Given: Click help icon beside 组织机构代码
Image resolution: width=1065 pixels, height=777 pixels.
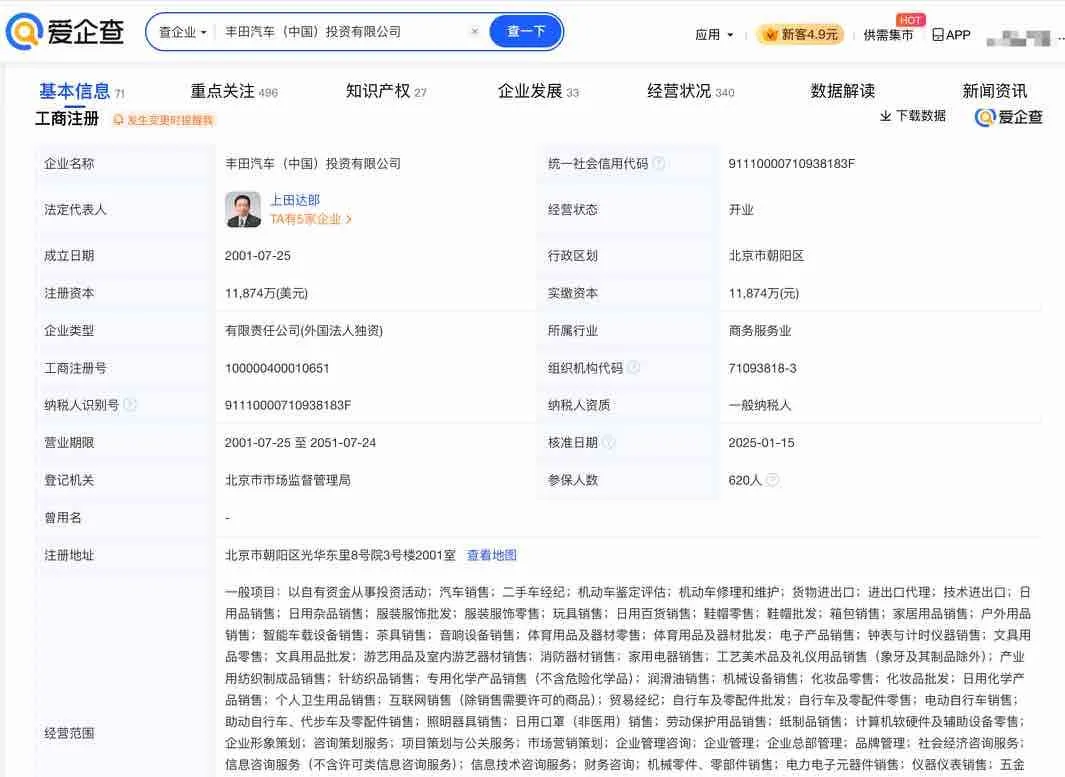Looking at the screenshot, I should pos(633,368).
